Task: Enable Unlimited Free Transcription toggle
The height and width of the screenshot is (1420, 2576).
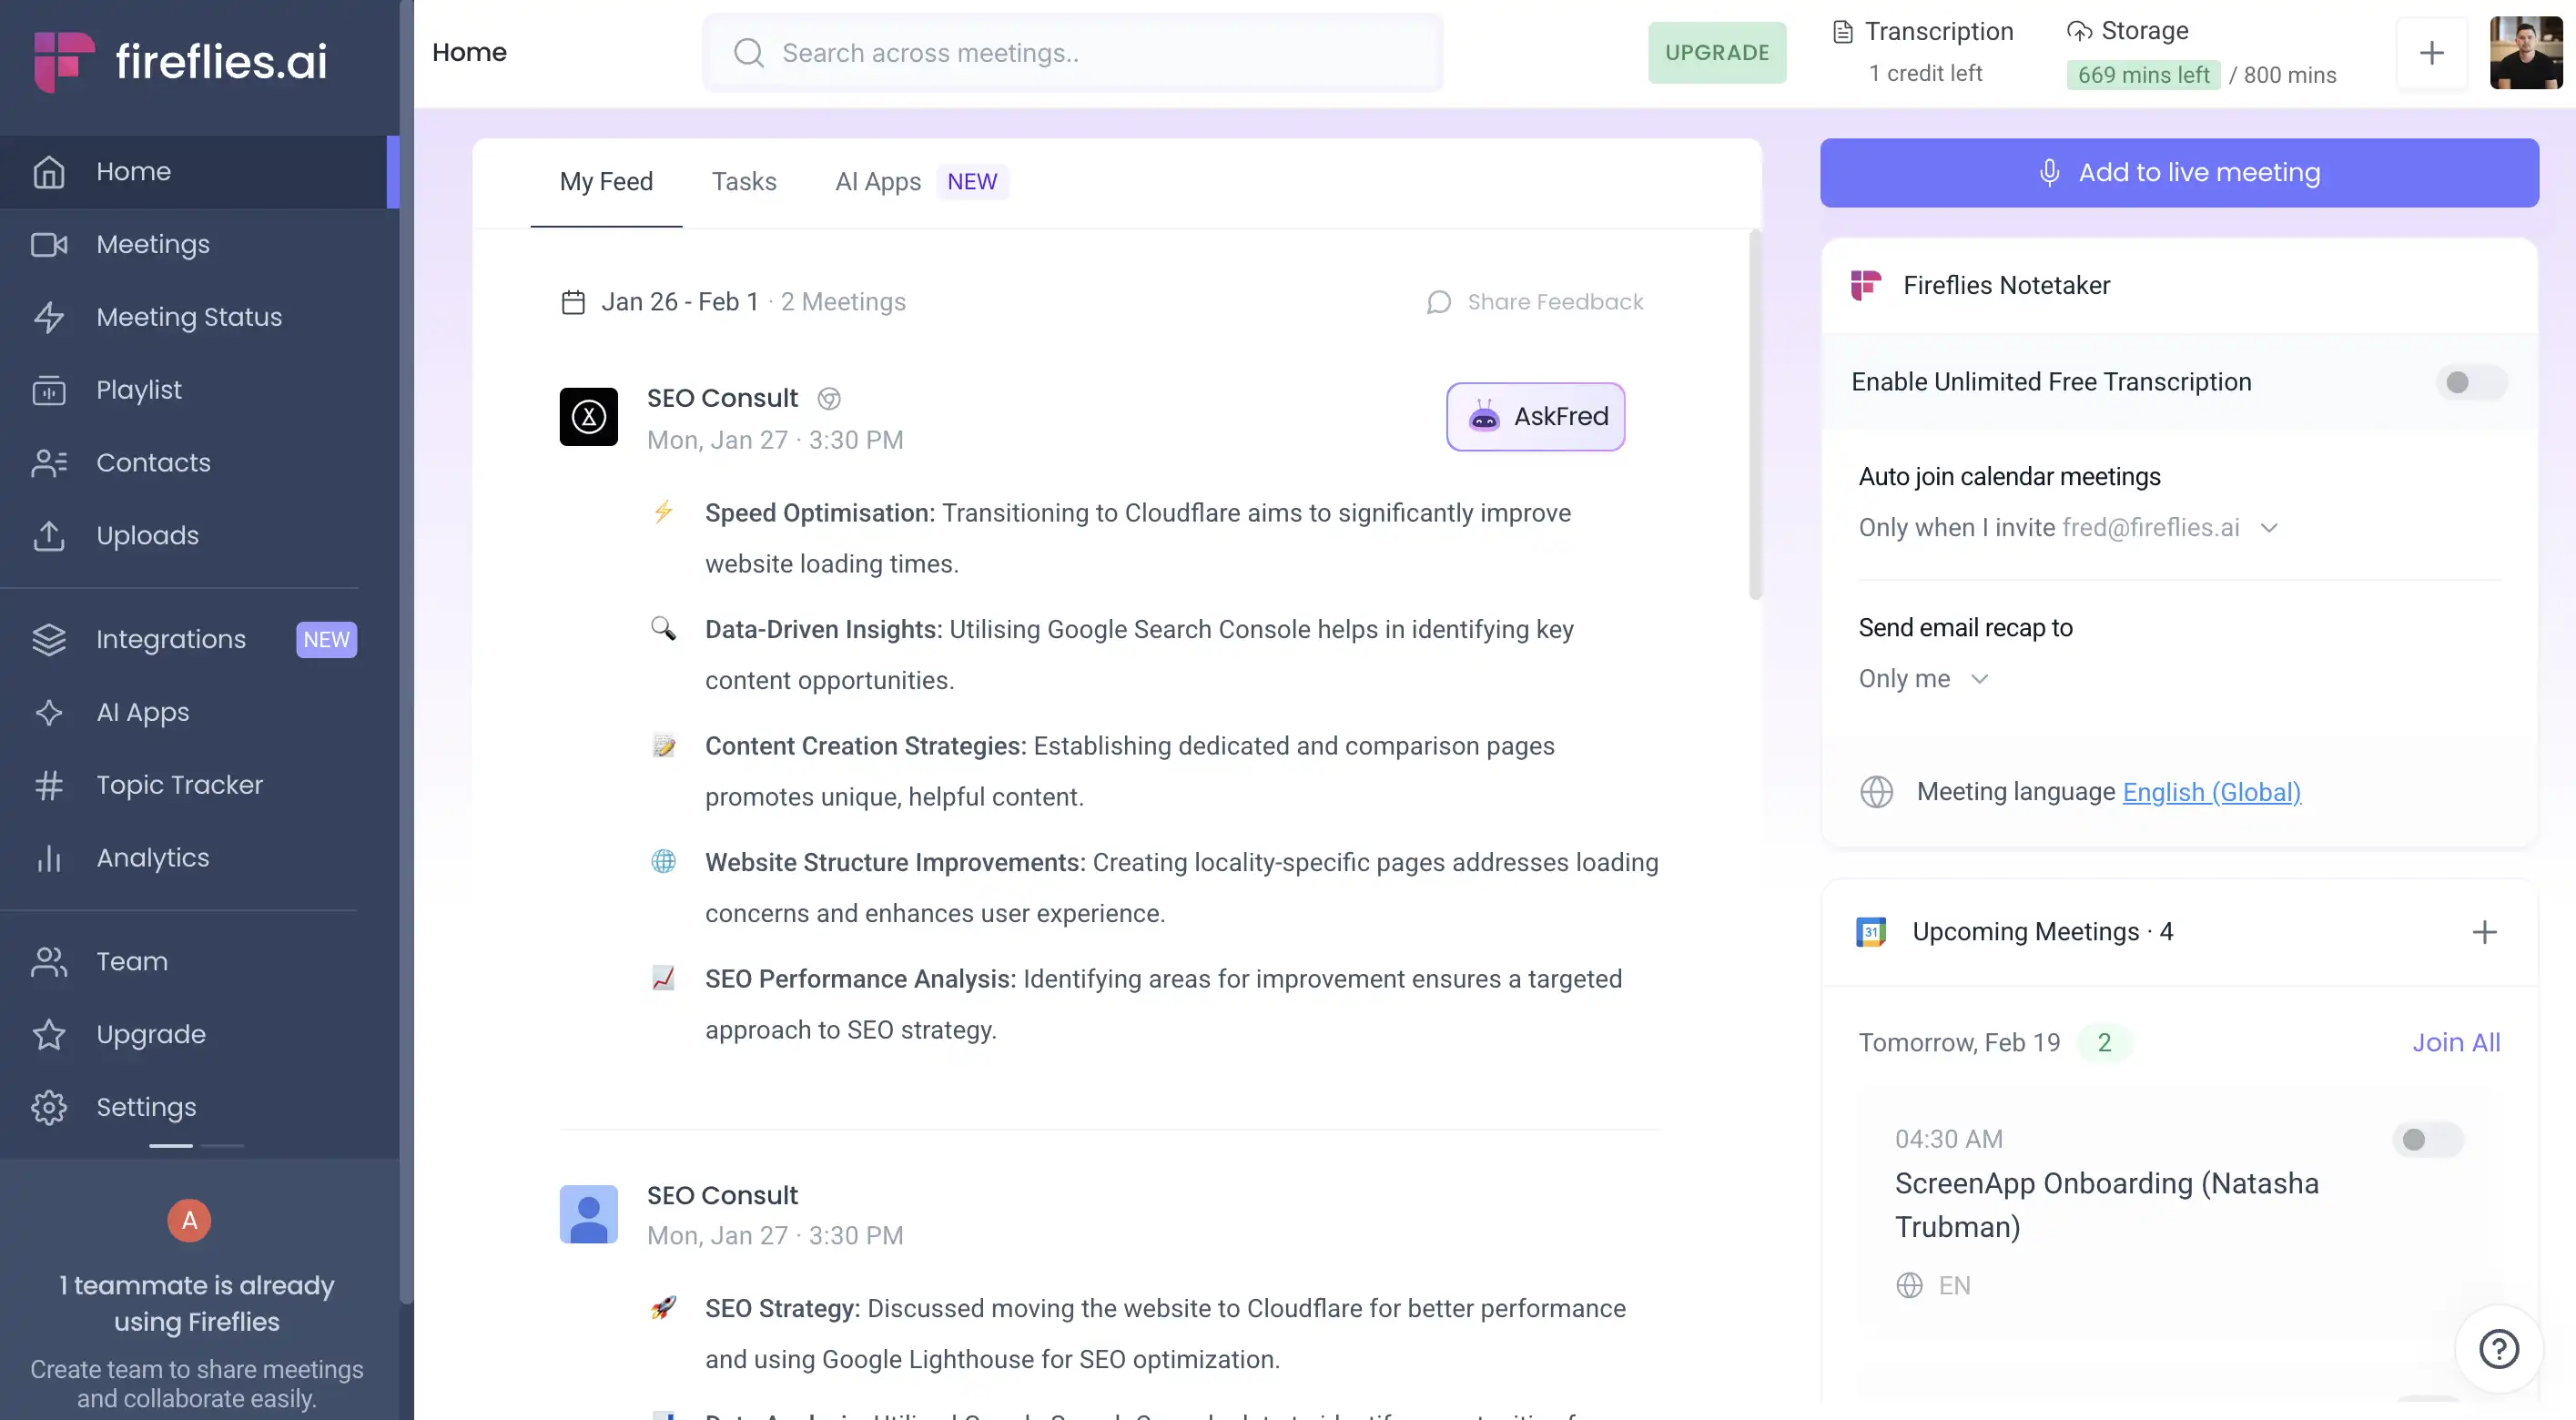Action: point(2470,382)
